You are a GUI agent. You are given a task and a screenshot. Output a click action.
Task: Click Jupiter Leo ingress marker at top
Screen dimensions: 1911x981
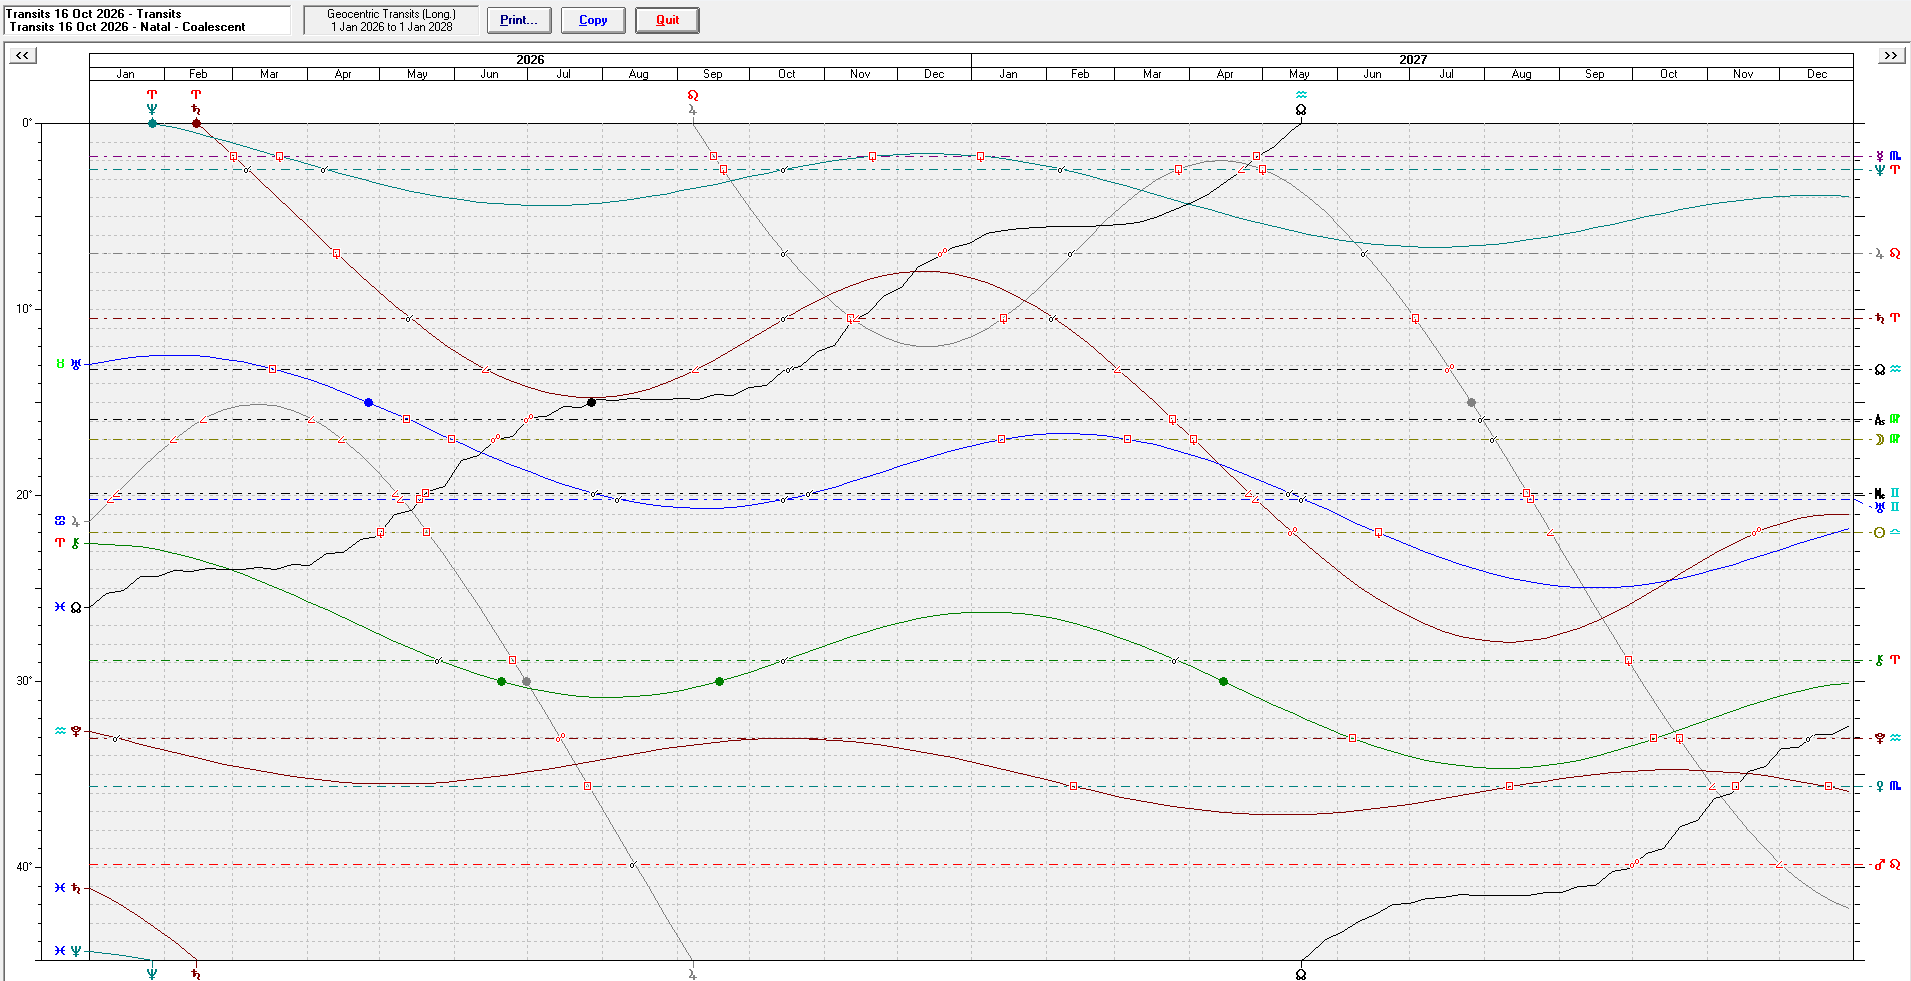692,102
